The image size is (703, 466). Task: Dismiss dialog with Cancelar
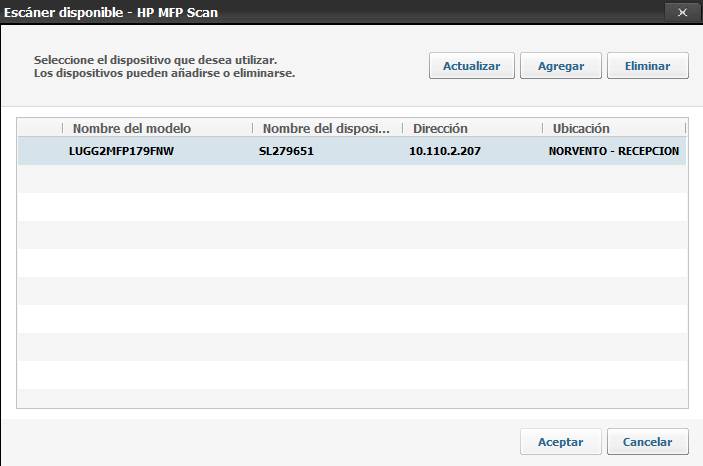(x=648, y=442)
